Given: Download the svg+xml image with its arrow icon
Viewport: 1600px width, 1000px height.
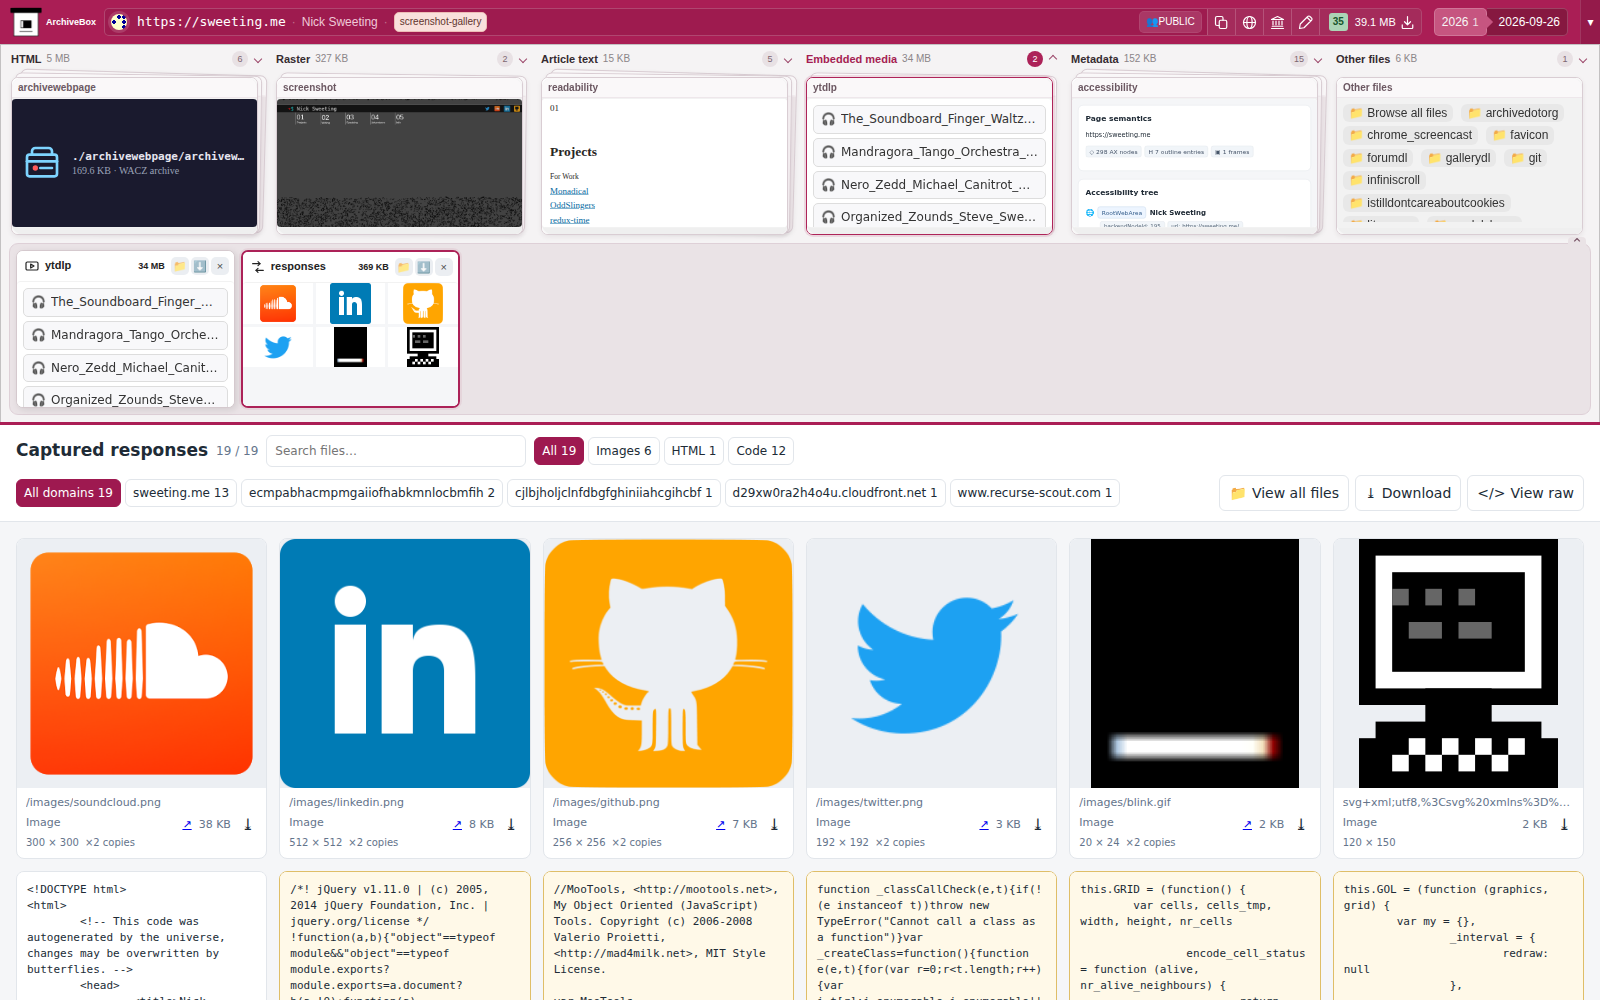Looking at the screenshot, I should [1564, 825].
